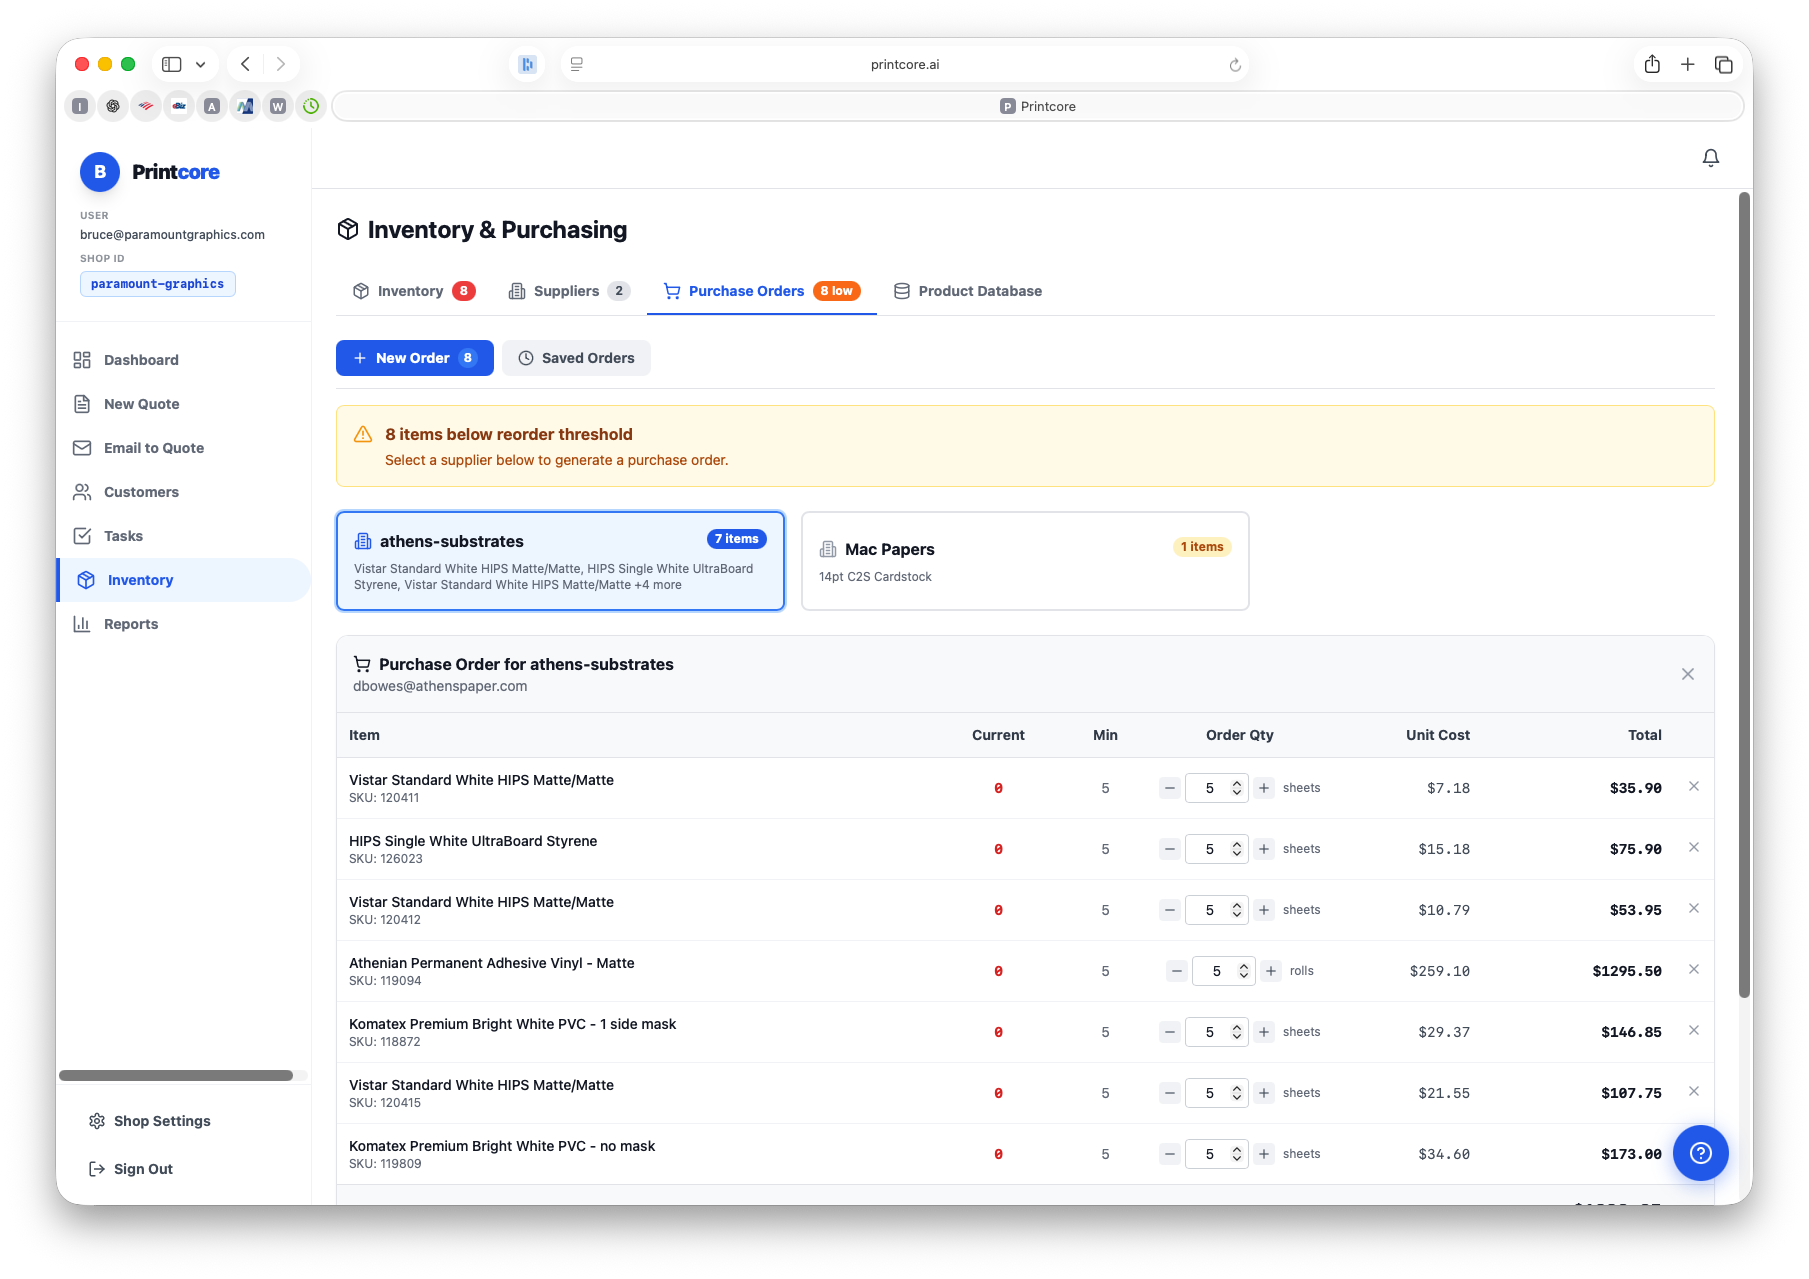Expand the sidebar options dropdown chevron
This screenshot has width=1809, height=1279.
200,64
